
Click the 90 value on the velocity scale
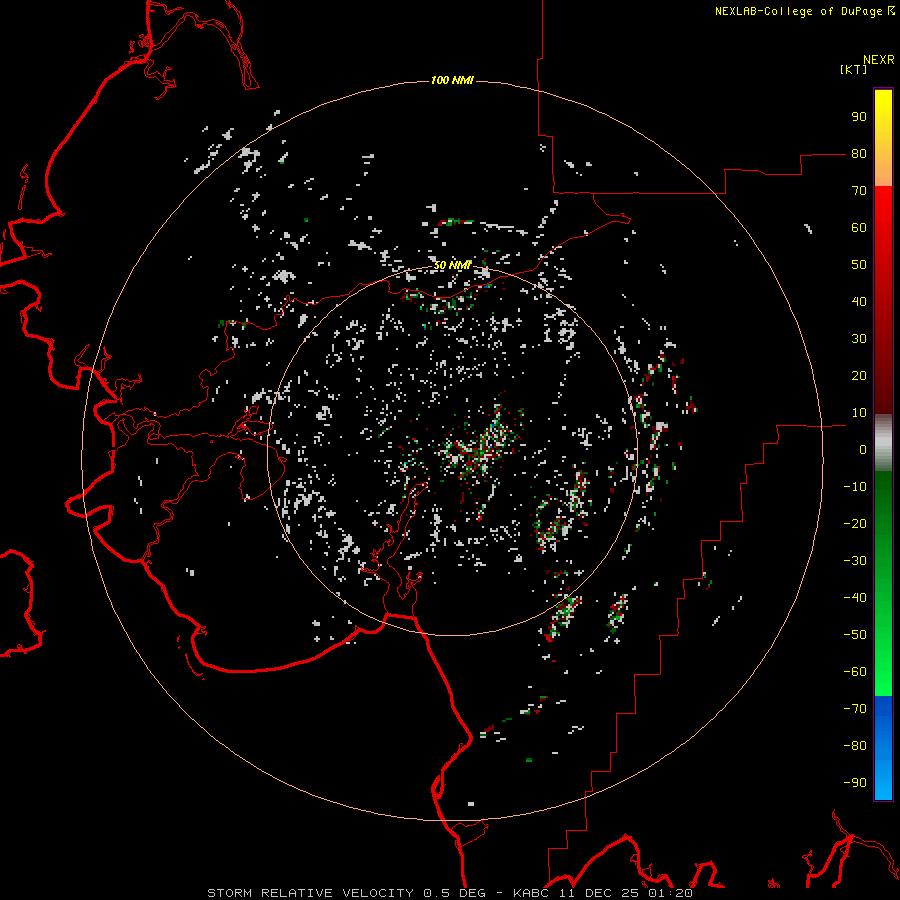pos(859,117)
